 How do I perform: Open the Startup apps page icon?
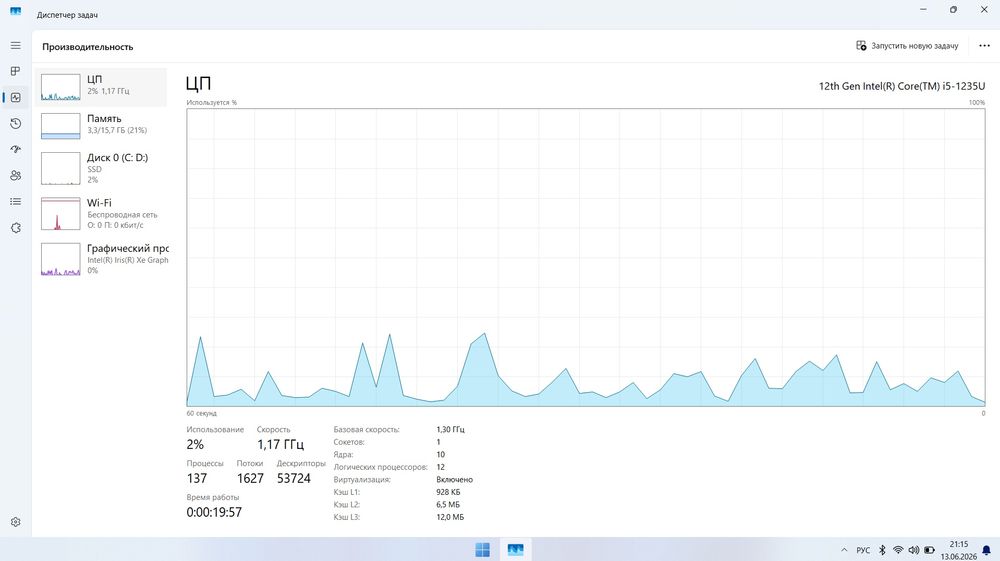tap(15, 149)
